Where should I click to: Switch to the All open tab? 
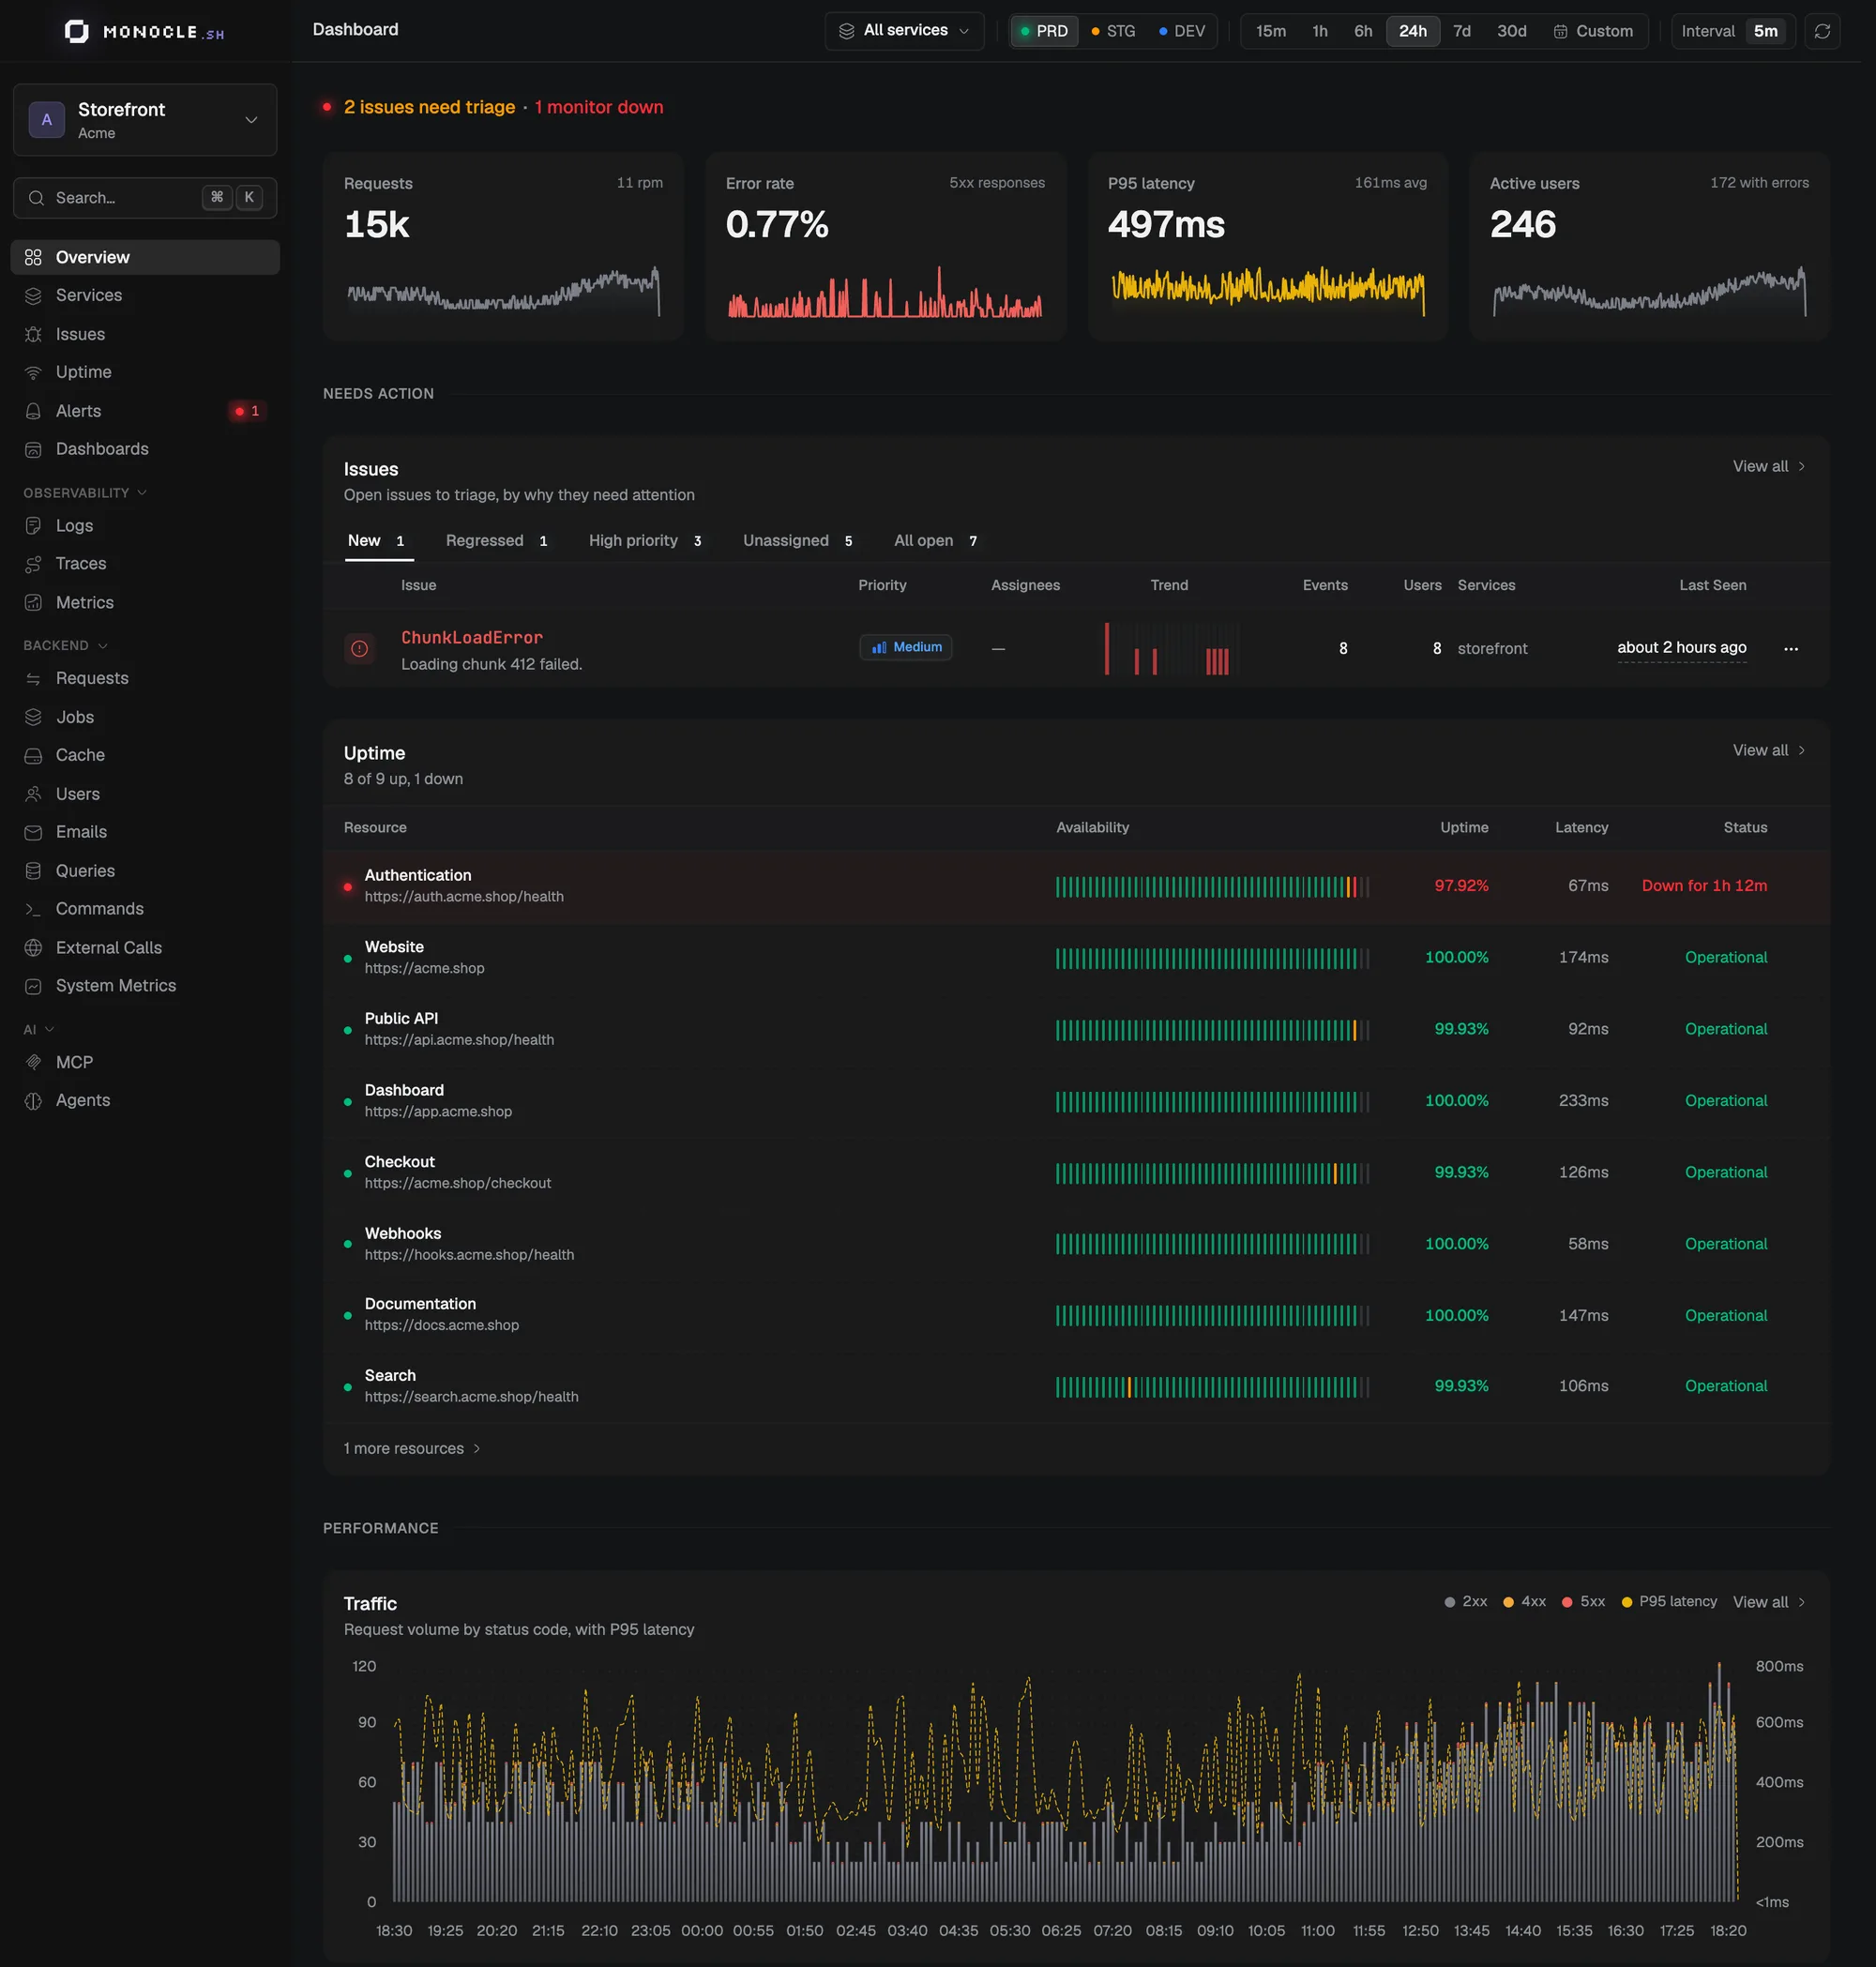click(x=936, y=541)
